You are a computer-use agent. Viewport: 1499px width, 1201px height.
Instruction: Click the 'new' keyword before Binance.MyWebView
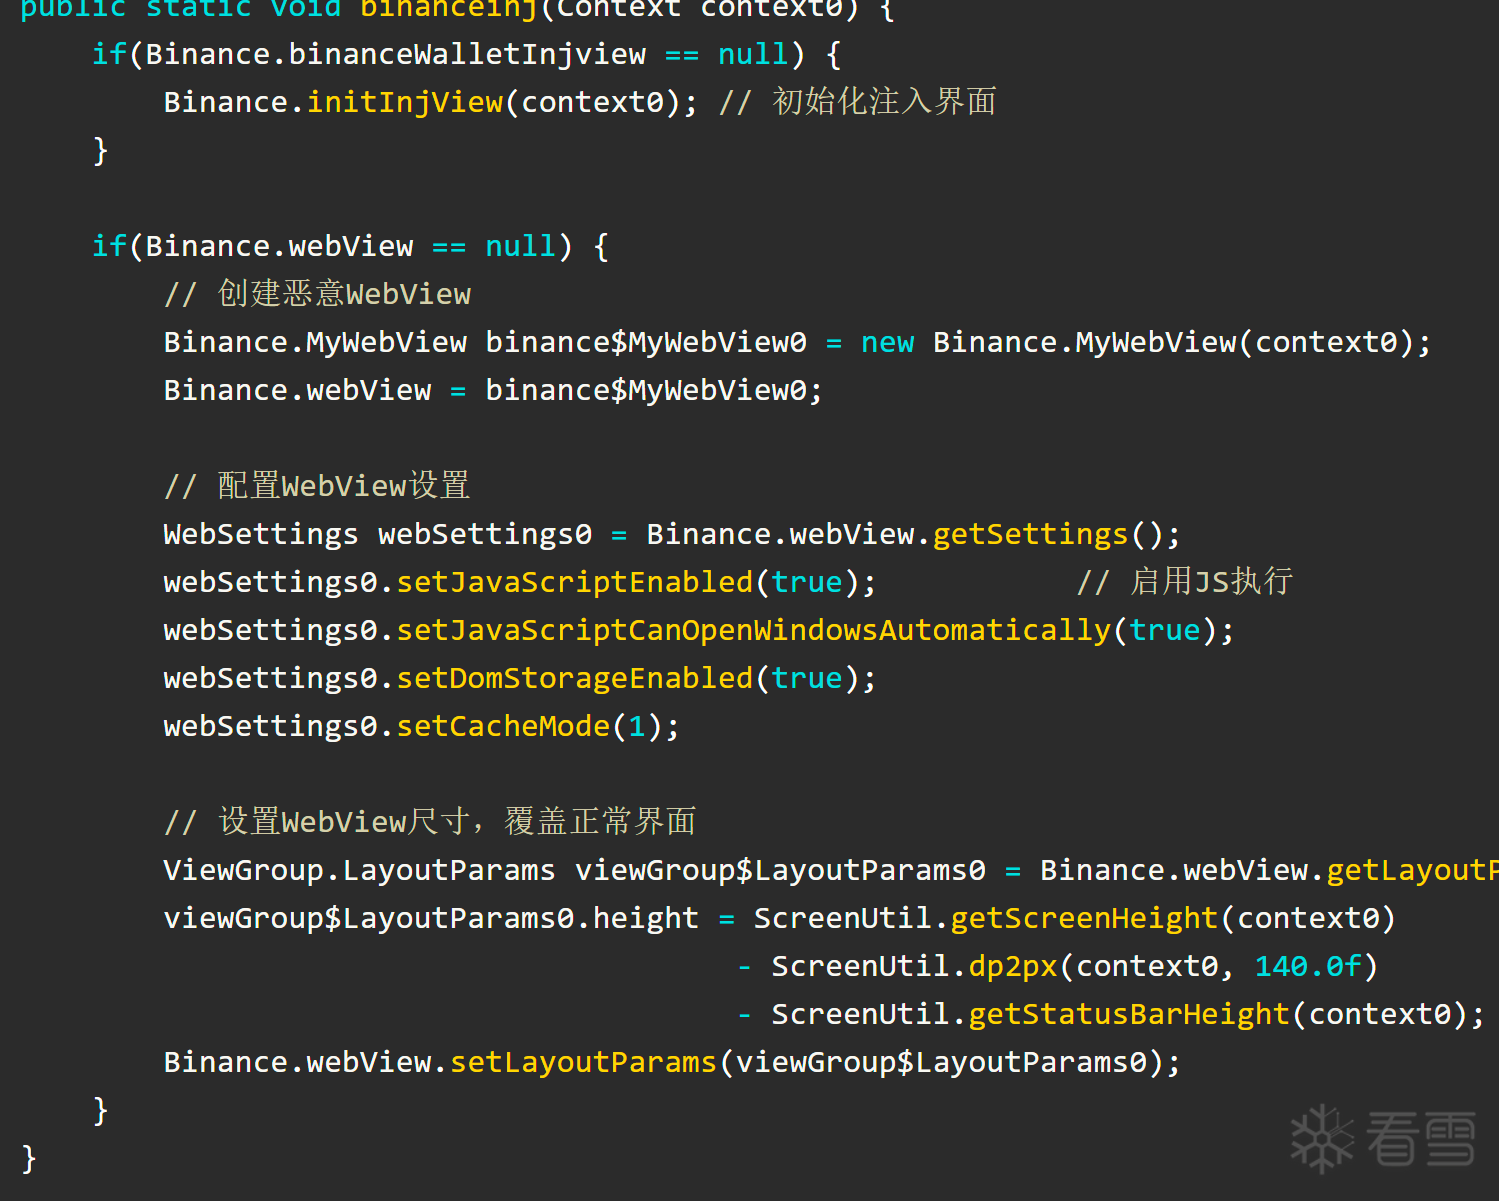point(887,342)
